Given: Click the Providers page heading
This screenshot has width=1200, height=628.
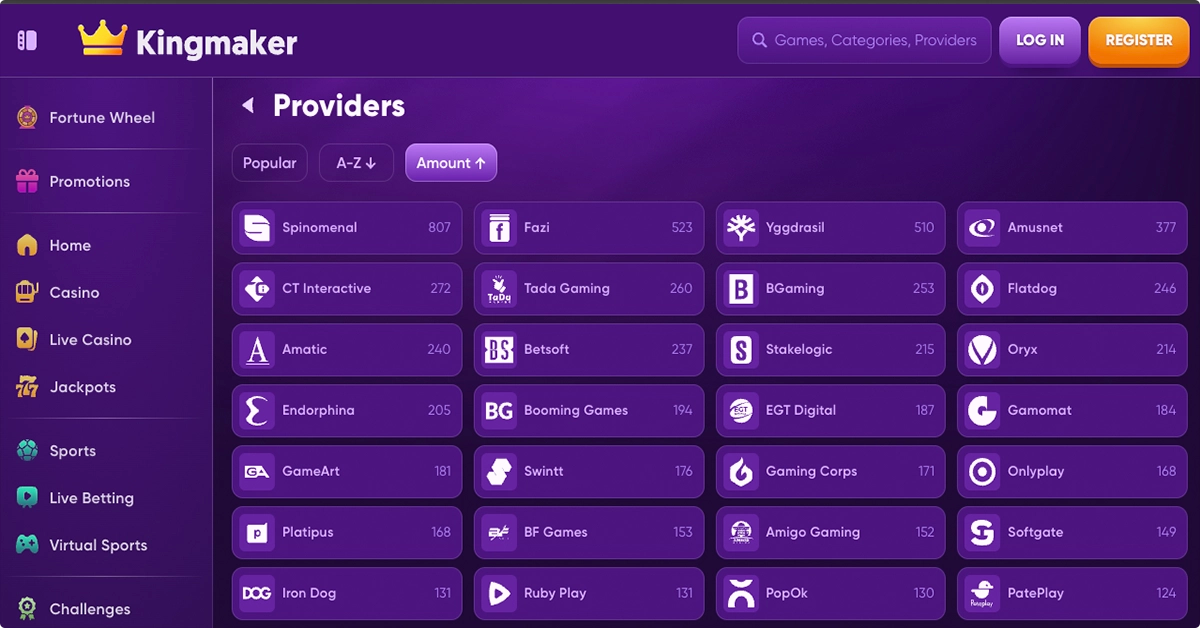Looking at the screenshot, I should 339,105.
